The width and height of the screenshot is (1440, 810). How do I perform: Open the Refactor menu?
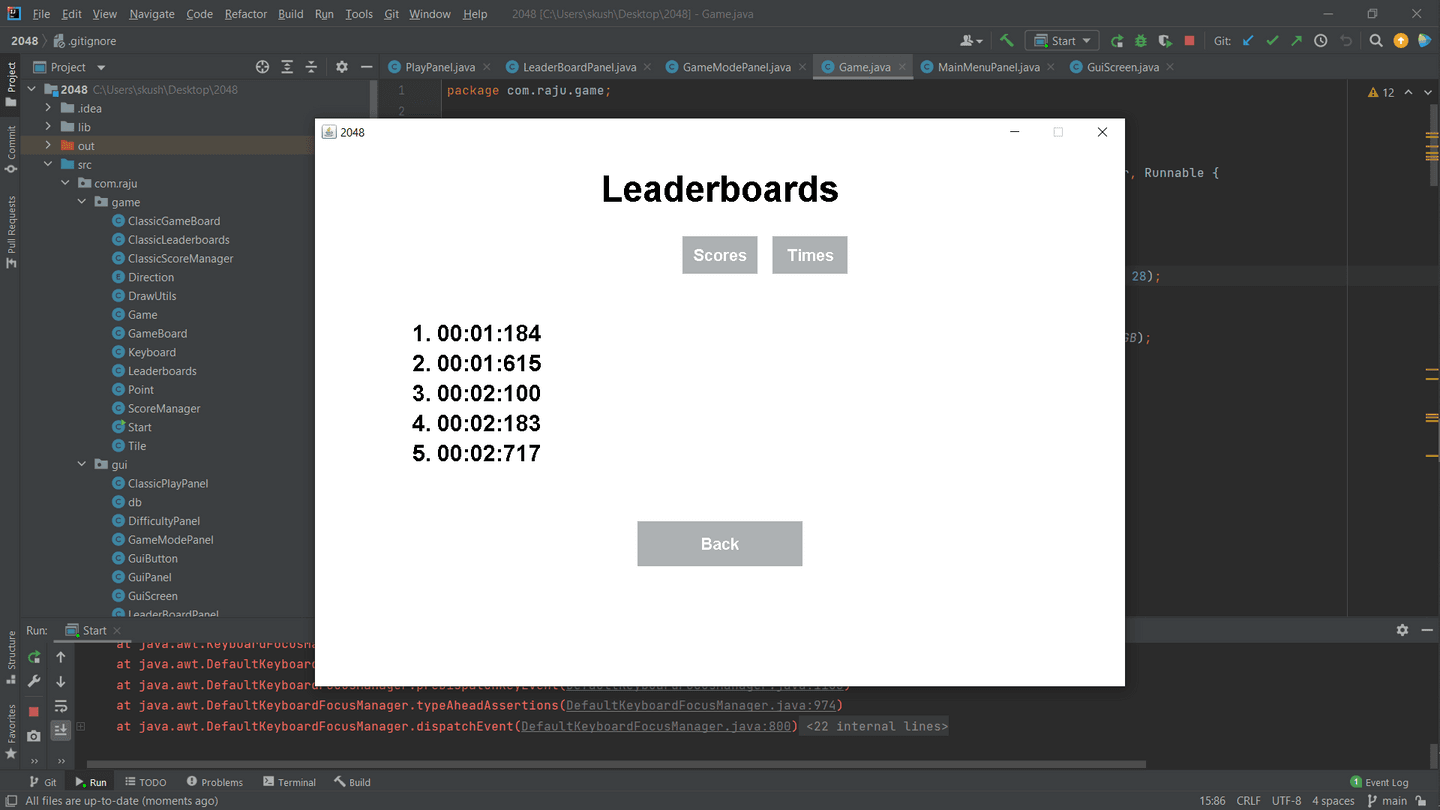pyautogui.click(x=245, y=14)
